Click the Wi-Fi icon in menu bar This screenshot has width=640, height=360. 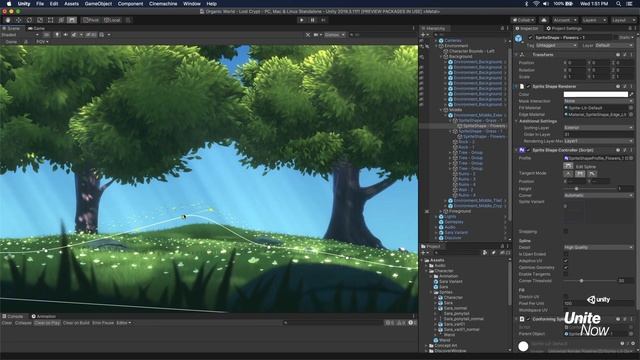536,4
